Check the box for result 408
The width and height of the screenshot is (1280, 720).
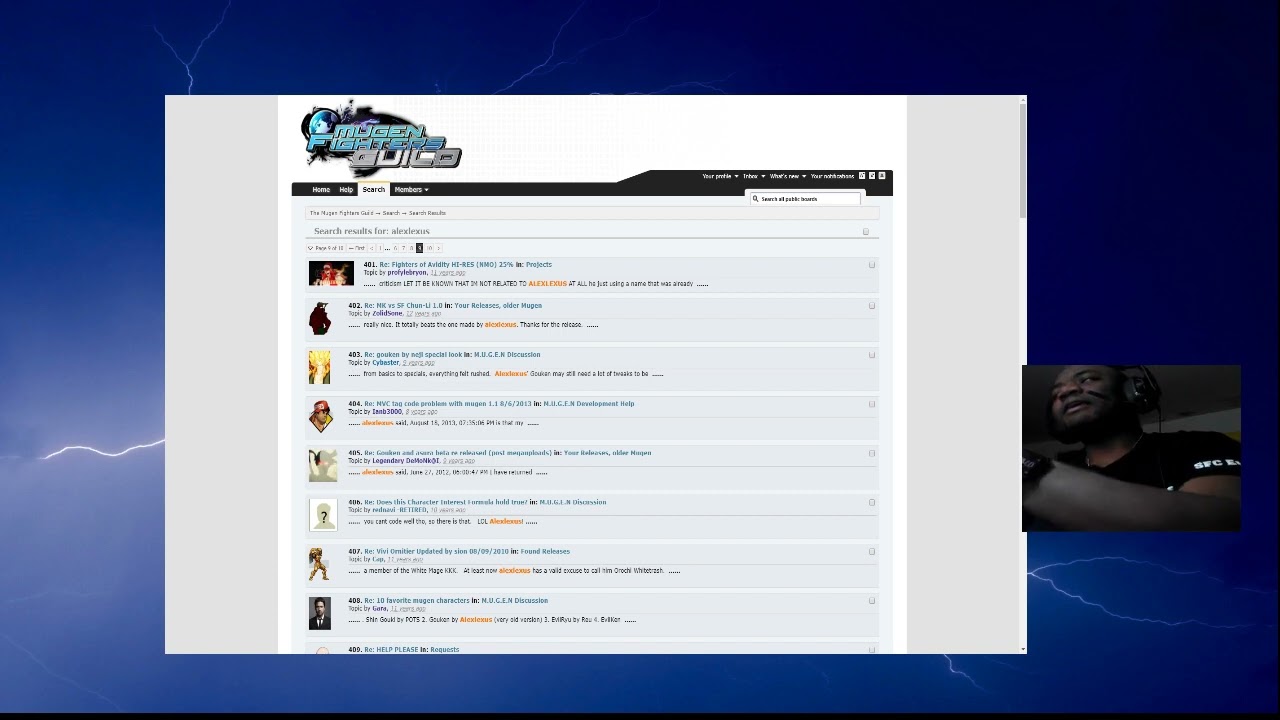click(872, 601)
